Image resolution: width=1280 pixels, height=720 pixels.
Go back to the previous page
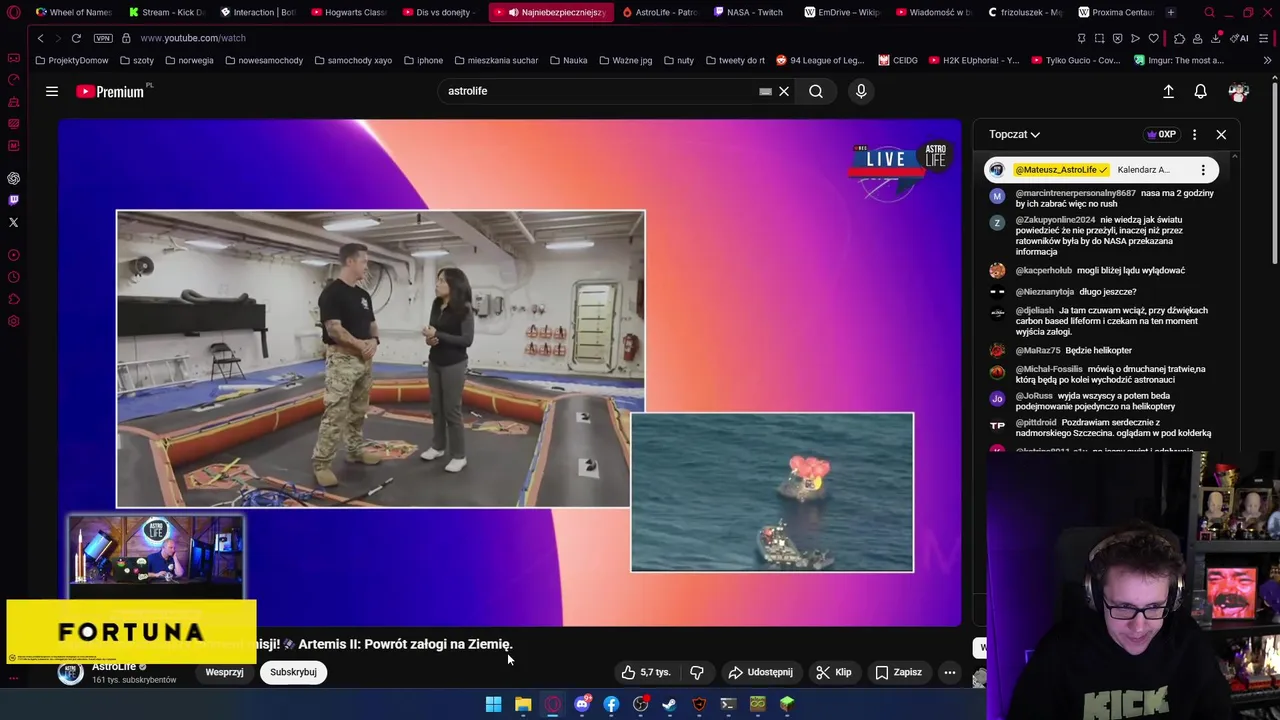click(40, 38)
